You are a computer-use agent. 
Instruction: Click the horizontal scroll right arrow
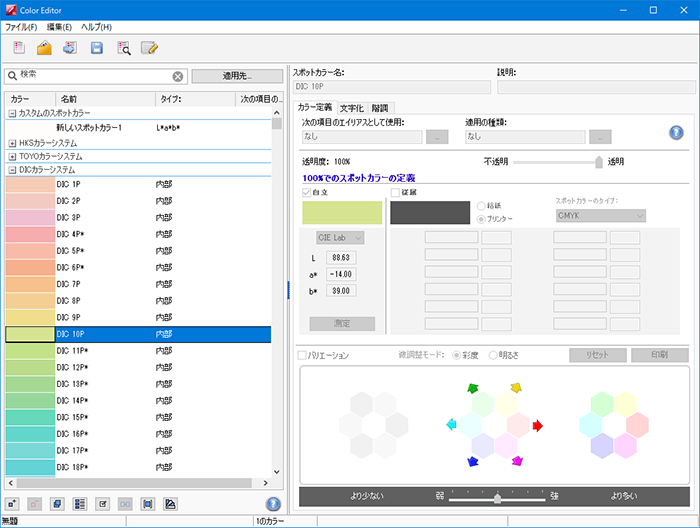point(266,483)
